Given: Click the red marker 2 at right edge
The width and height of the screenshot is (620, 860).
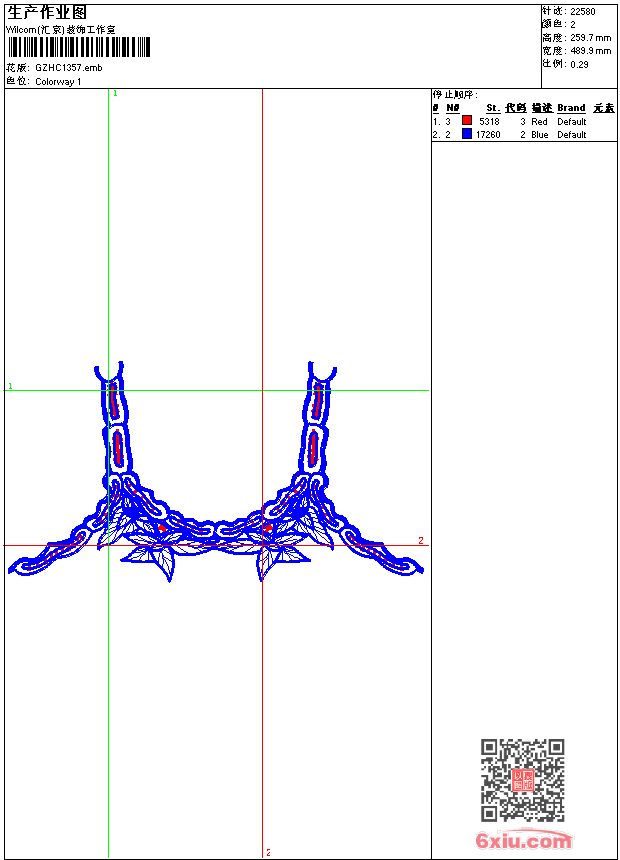Looking at the screenshot, I should (x=421, y=541).
